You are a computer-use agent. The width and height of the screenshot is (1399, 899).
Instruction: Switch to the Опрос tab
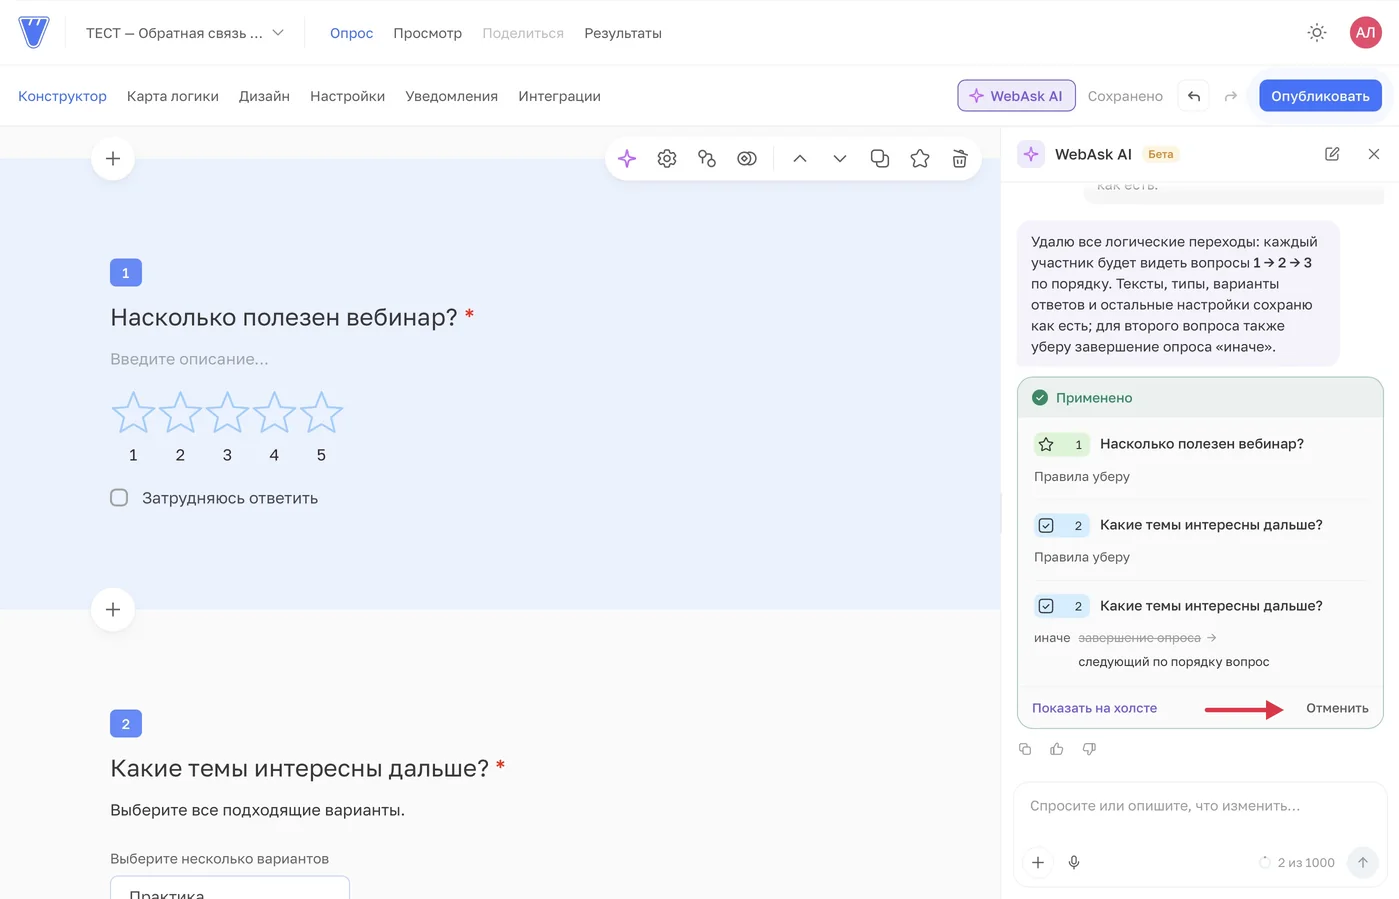(351, 33)
